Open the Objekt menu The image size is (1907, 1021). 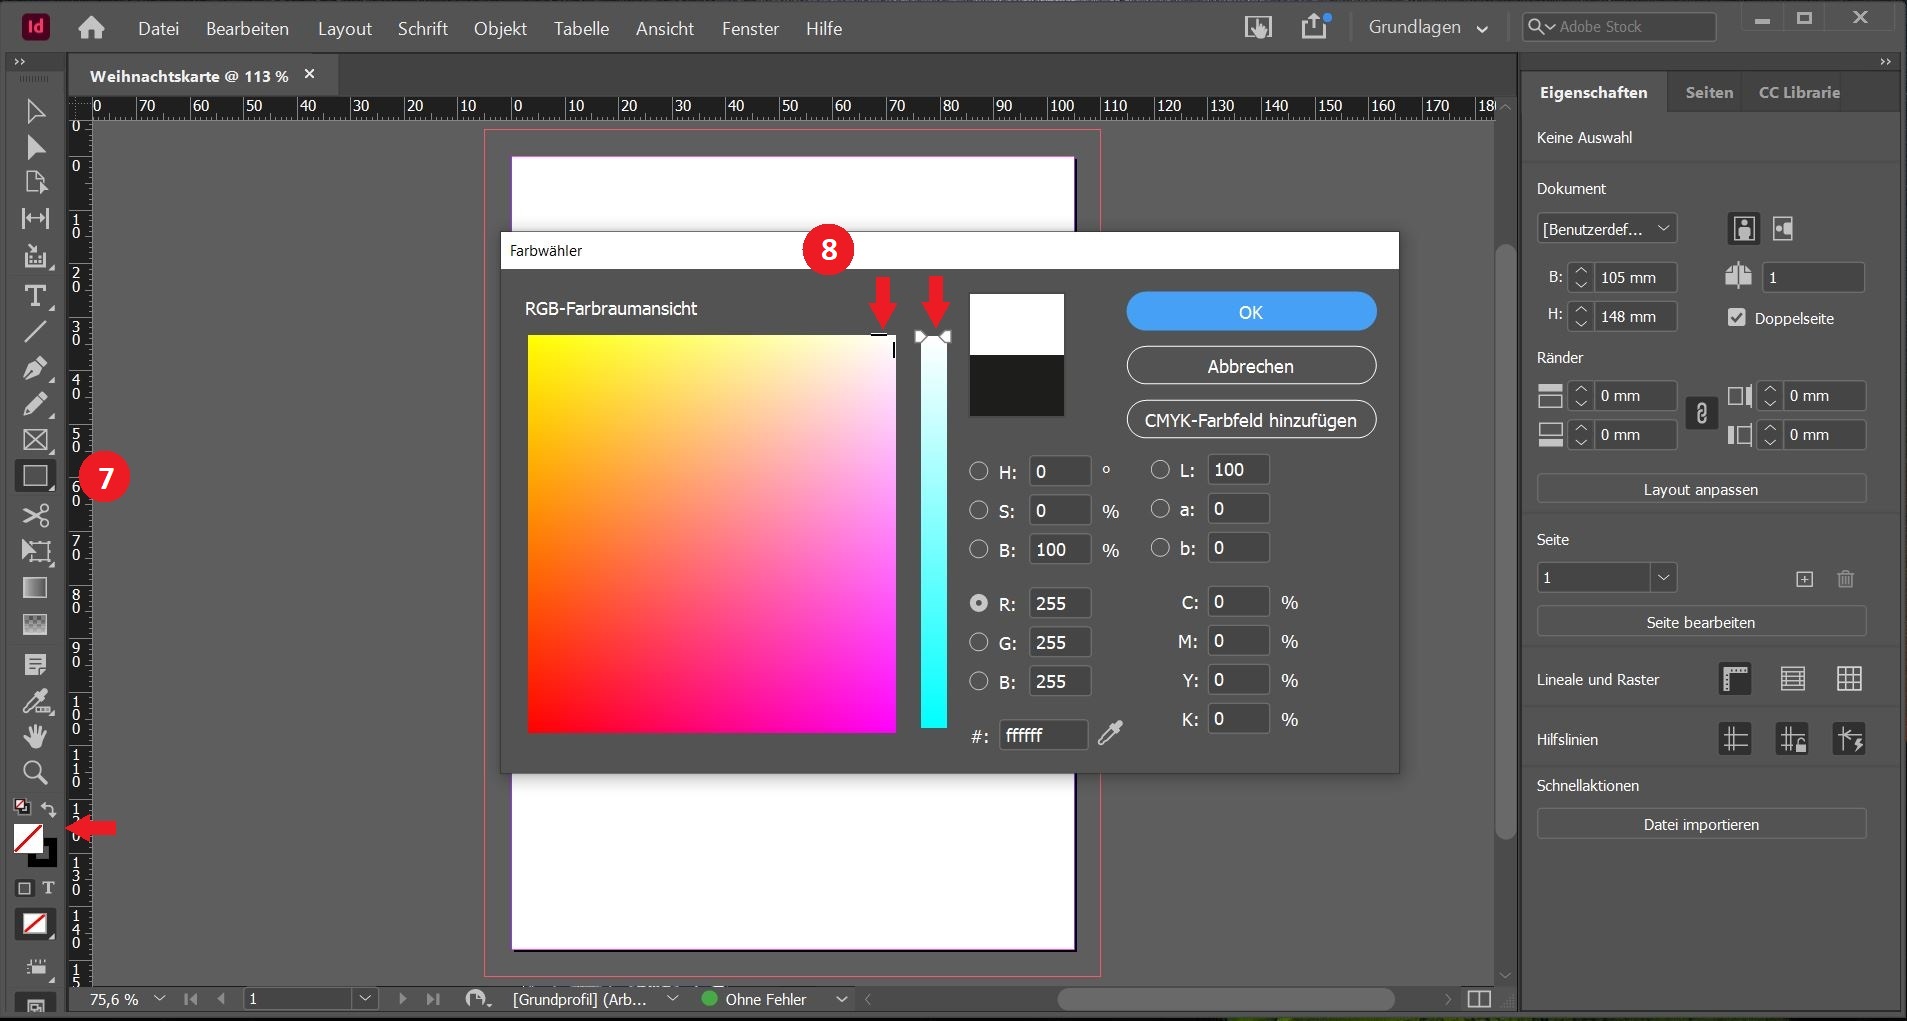(x=499, y=29)
